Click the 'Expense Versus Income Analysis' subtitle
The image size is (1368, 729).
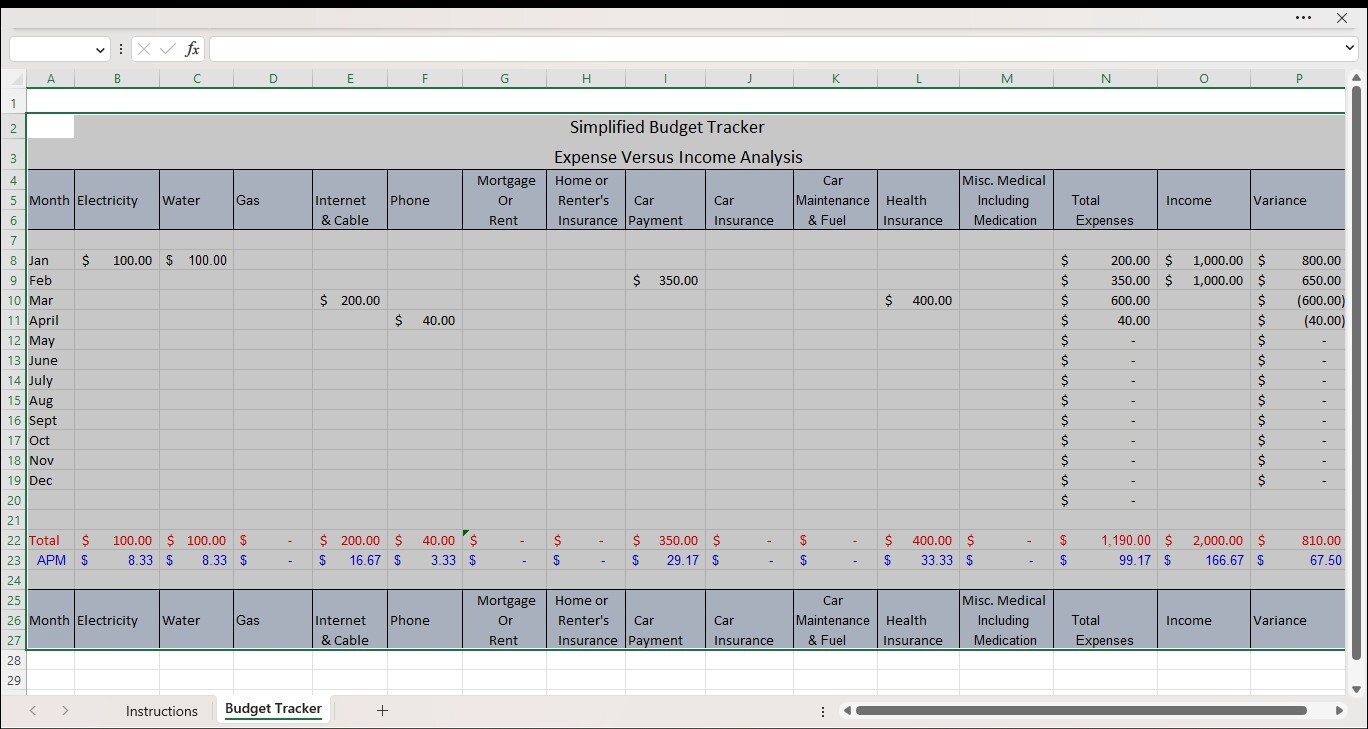tap(678, 157)
